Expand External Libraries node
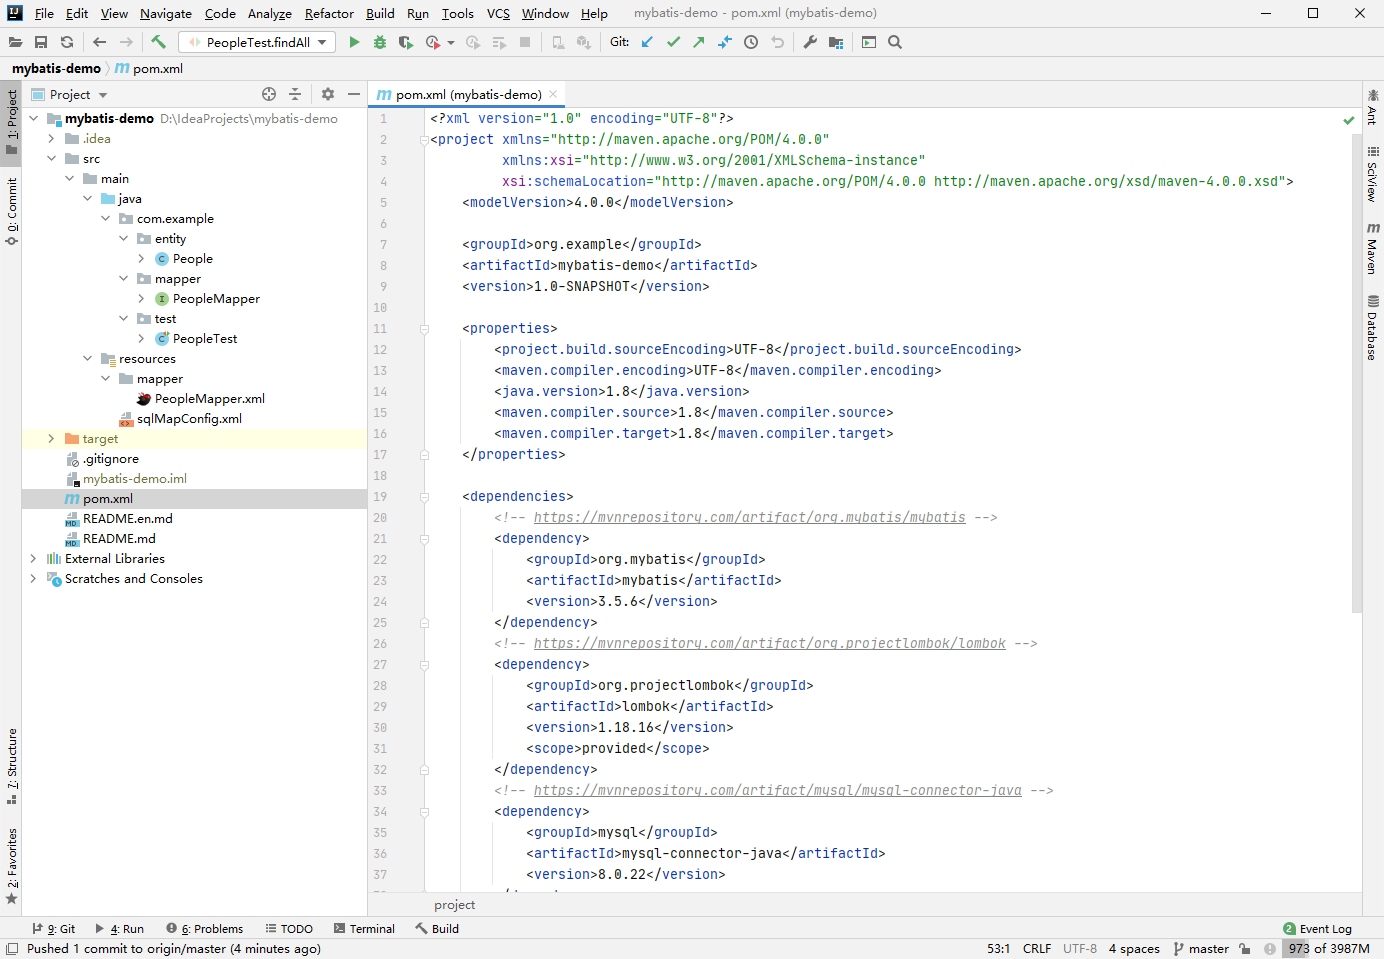The image size is (1384, 959). (x=33, y=559)
